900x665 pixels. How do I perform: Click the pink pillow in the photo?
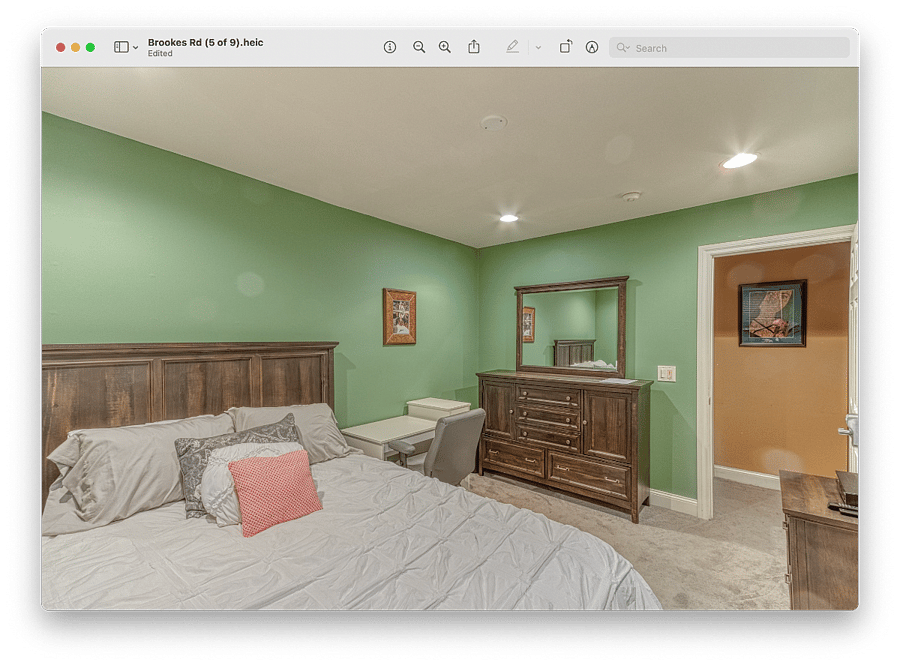coord(275,492)
